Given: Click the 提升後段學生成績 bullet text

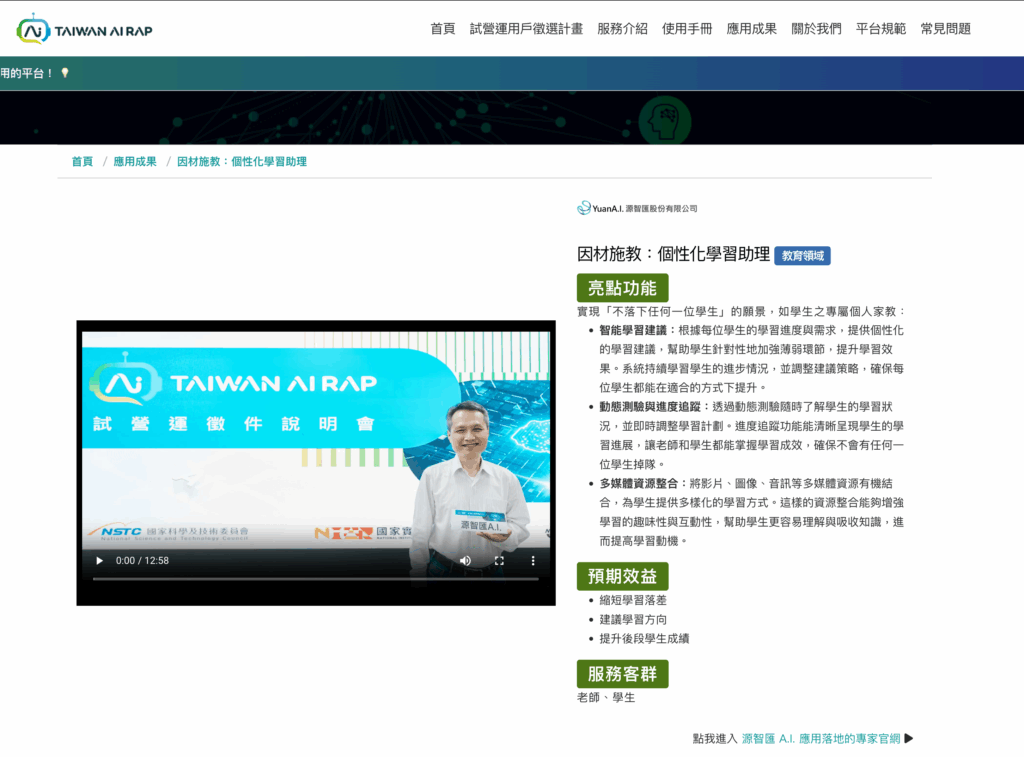Looking at the screenshot, I should click(x=644, y=638).
